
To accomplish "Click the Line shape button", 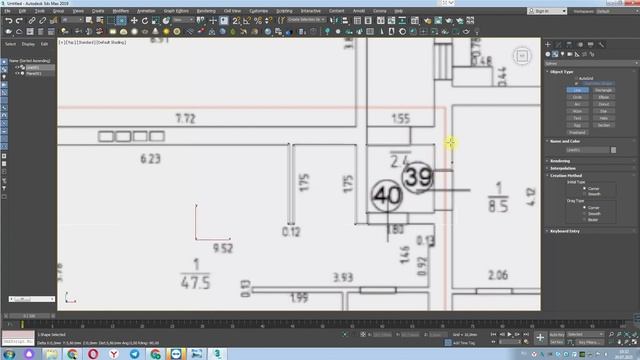I will pyautogui.click(x=577, y=90).
